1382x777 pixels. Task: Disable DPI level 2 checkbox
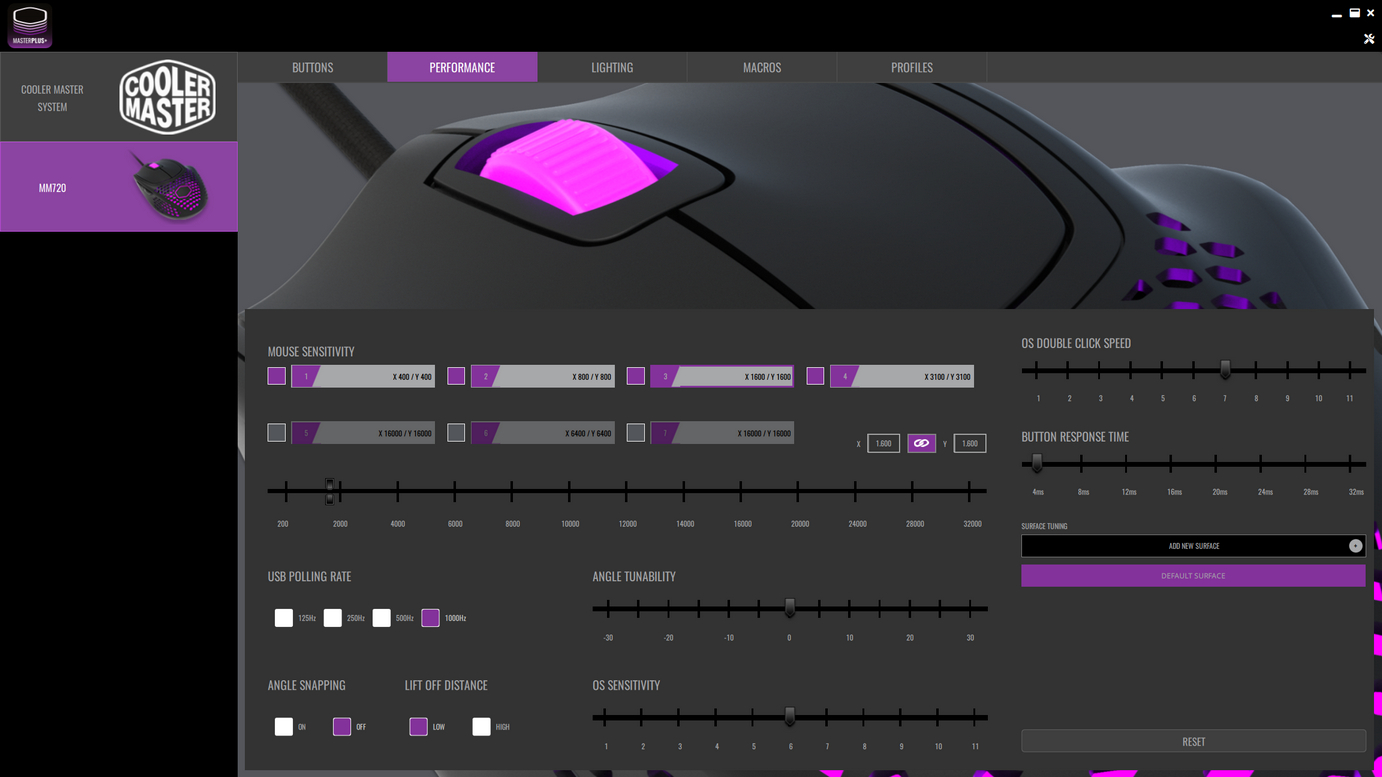[x=456, y=376]
